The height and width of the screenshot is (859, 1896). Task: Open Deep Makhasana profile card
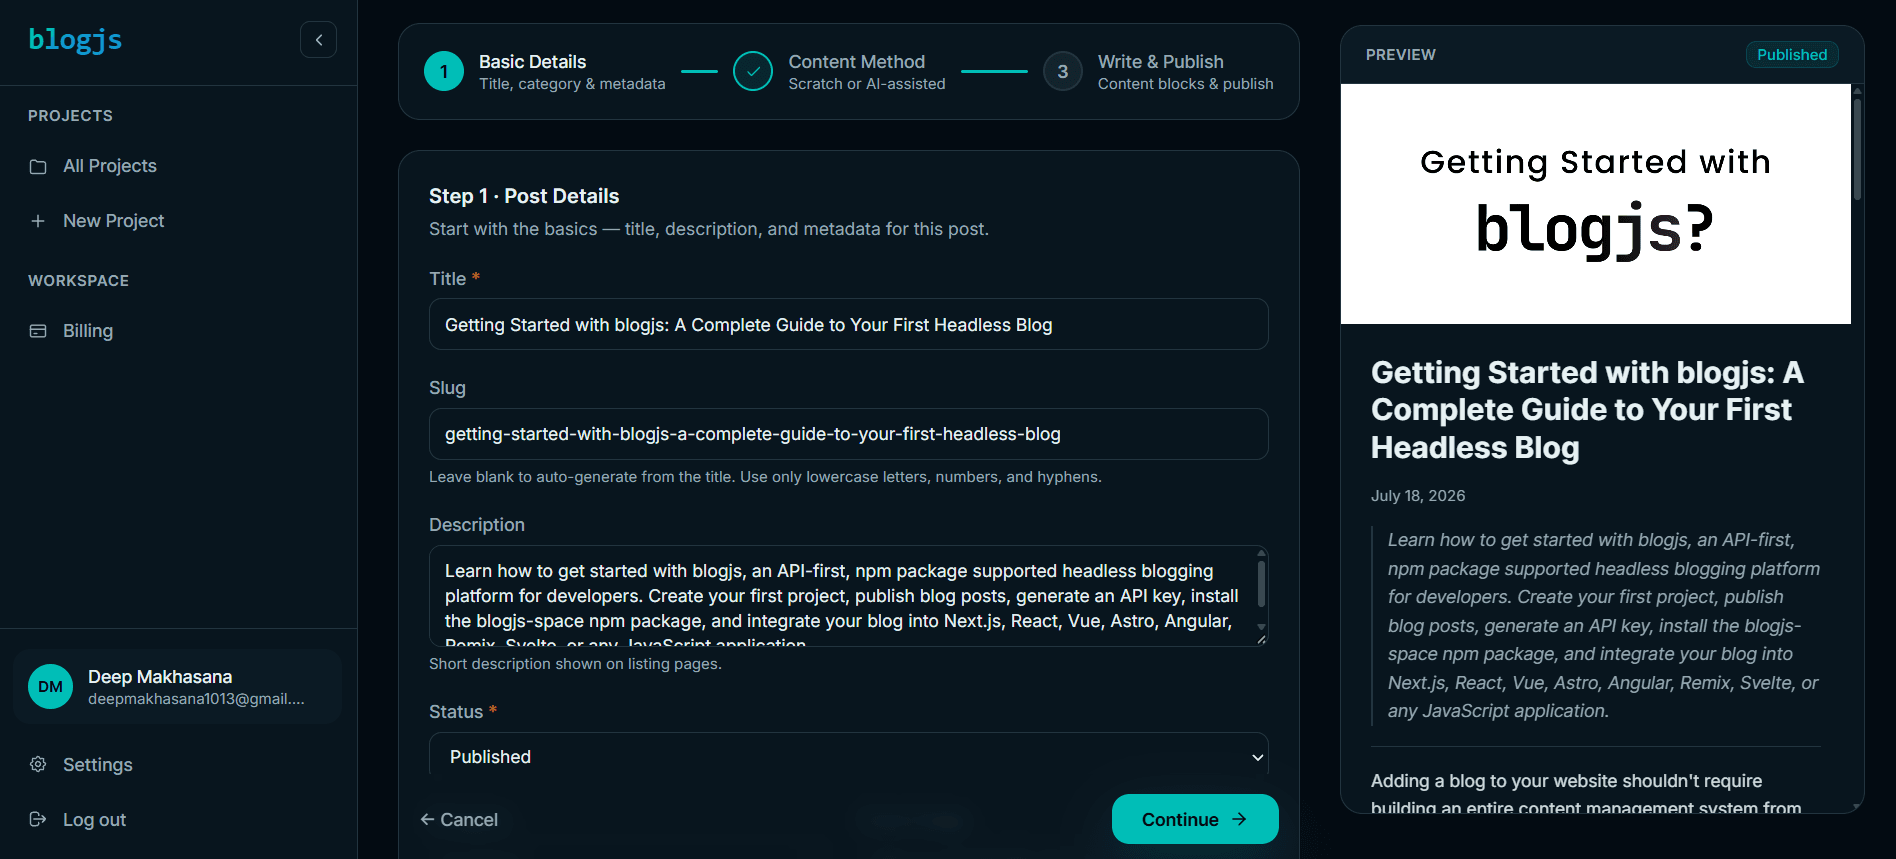178,687
